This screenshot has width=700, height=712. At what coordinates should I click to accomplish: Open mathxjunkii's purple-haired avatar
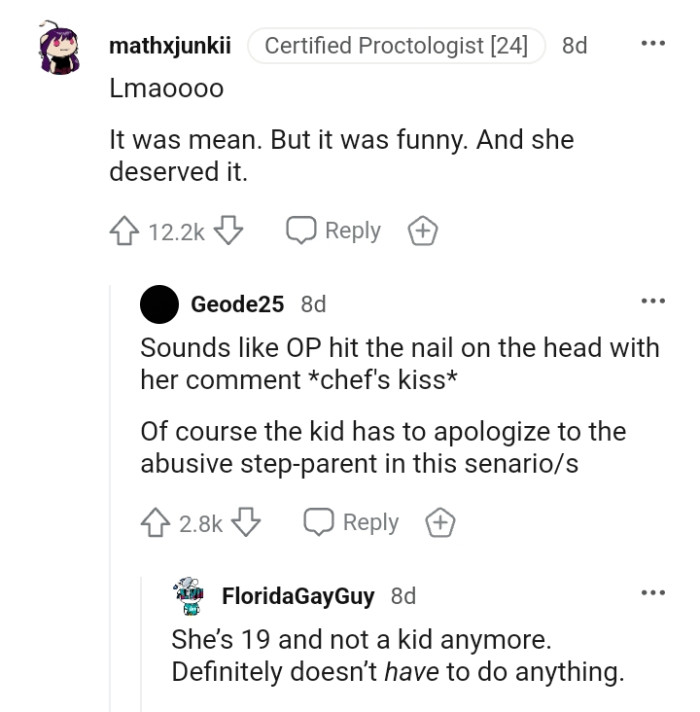point(59,50)
